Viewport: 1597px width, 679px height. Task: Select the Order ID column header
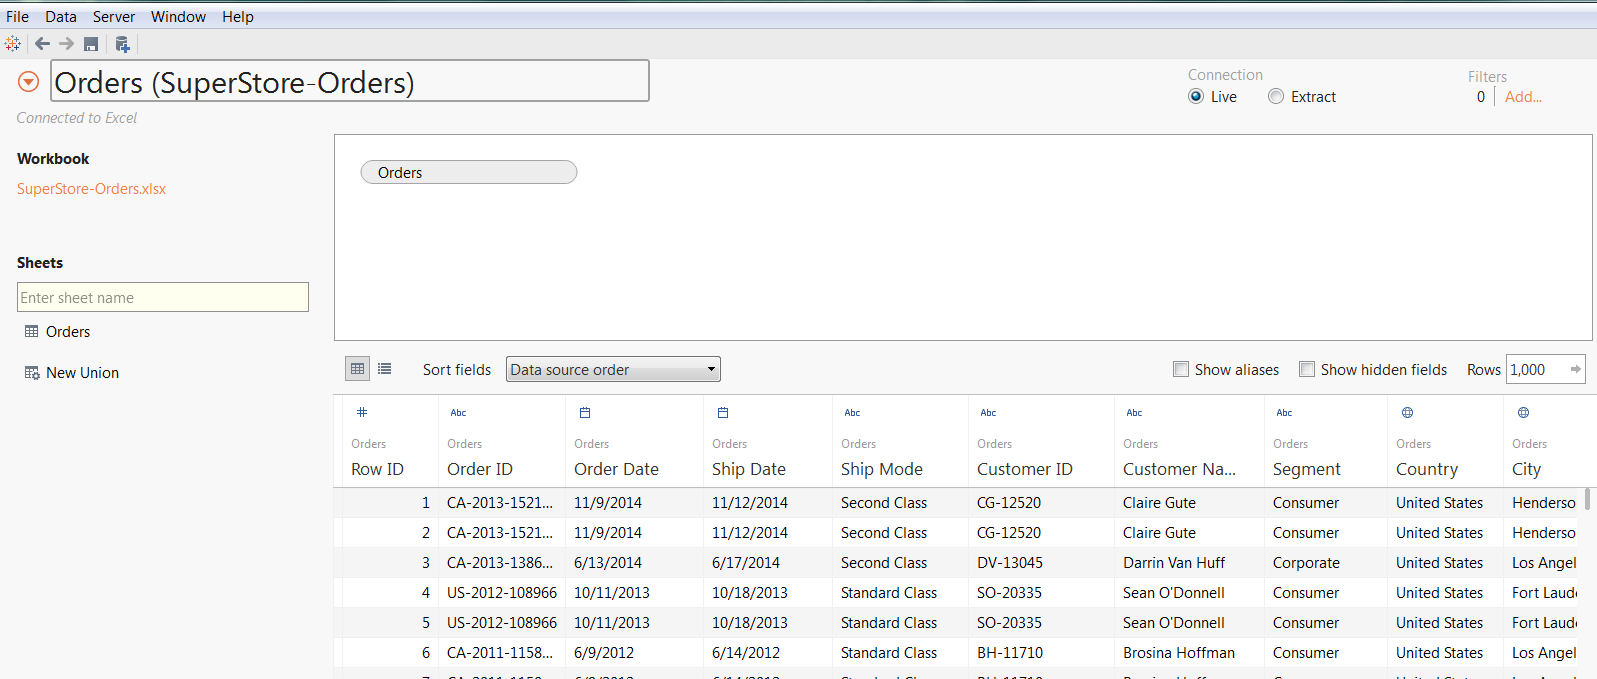[x=480, y=469]
